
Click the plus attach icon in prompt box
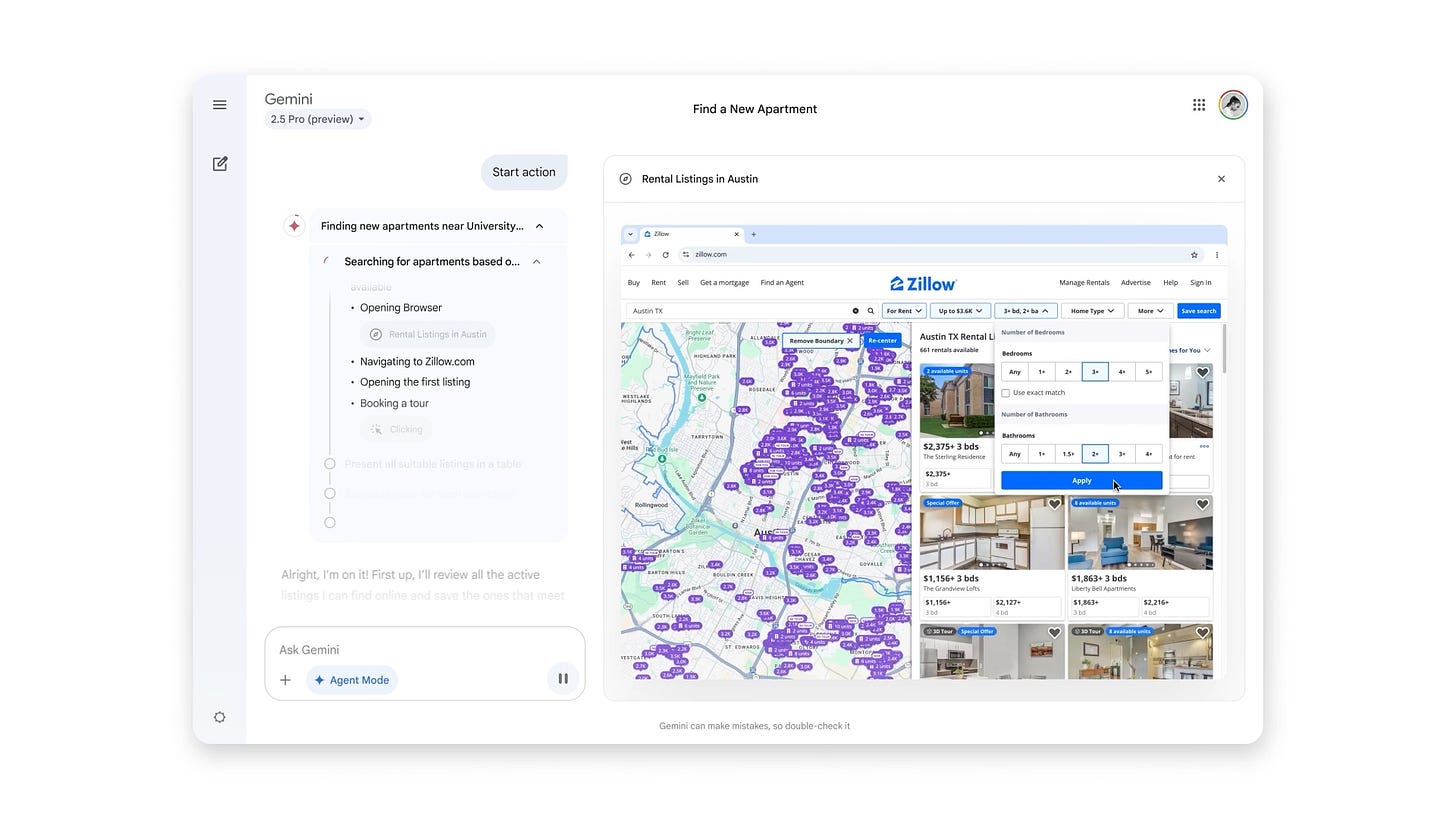pos(285,680)
